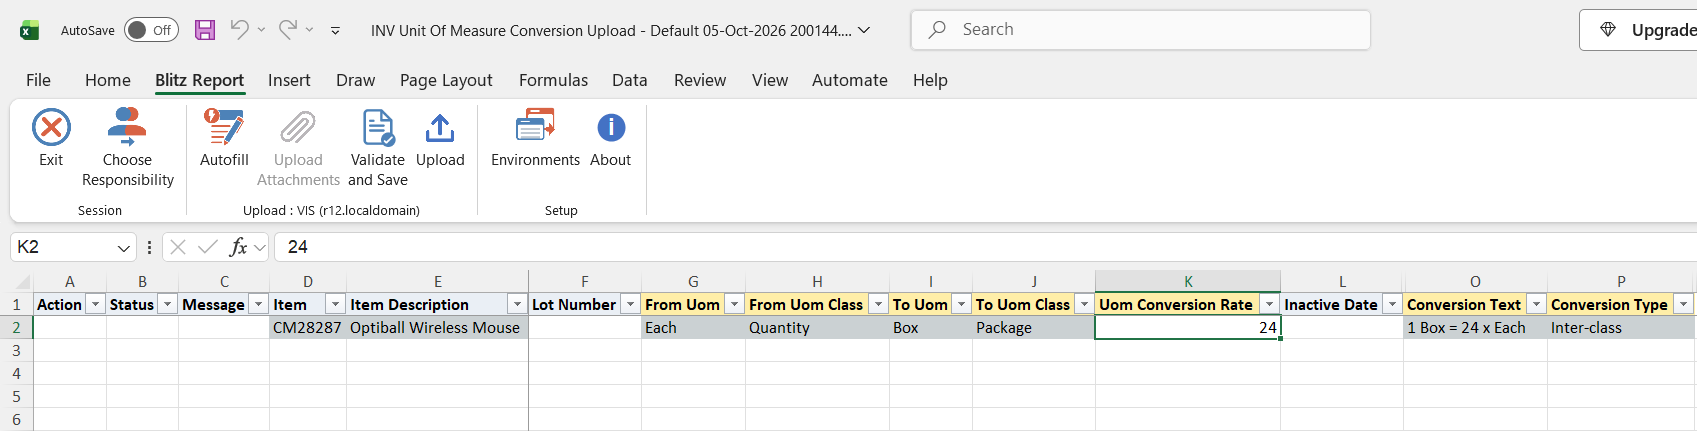This screenshot has width=1697, height=431.
Task: Open the Status column filter dropdown
Action: 168,304
